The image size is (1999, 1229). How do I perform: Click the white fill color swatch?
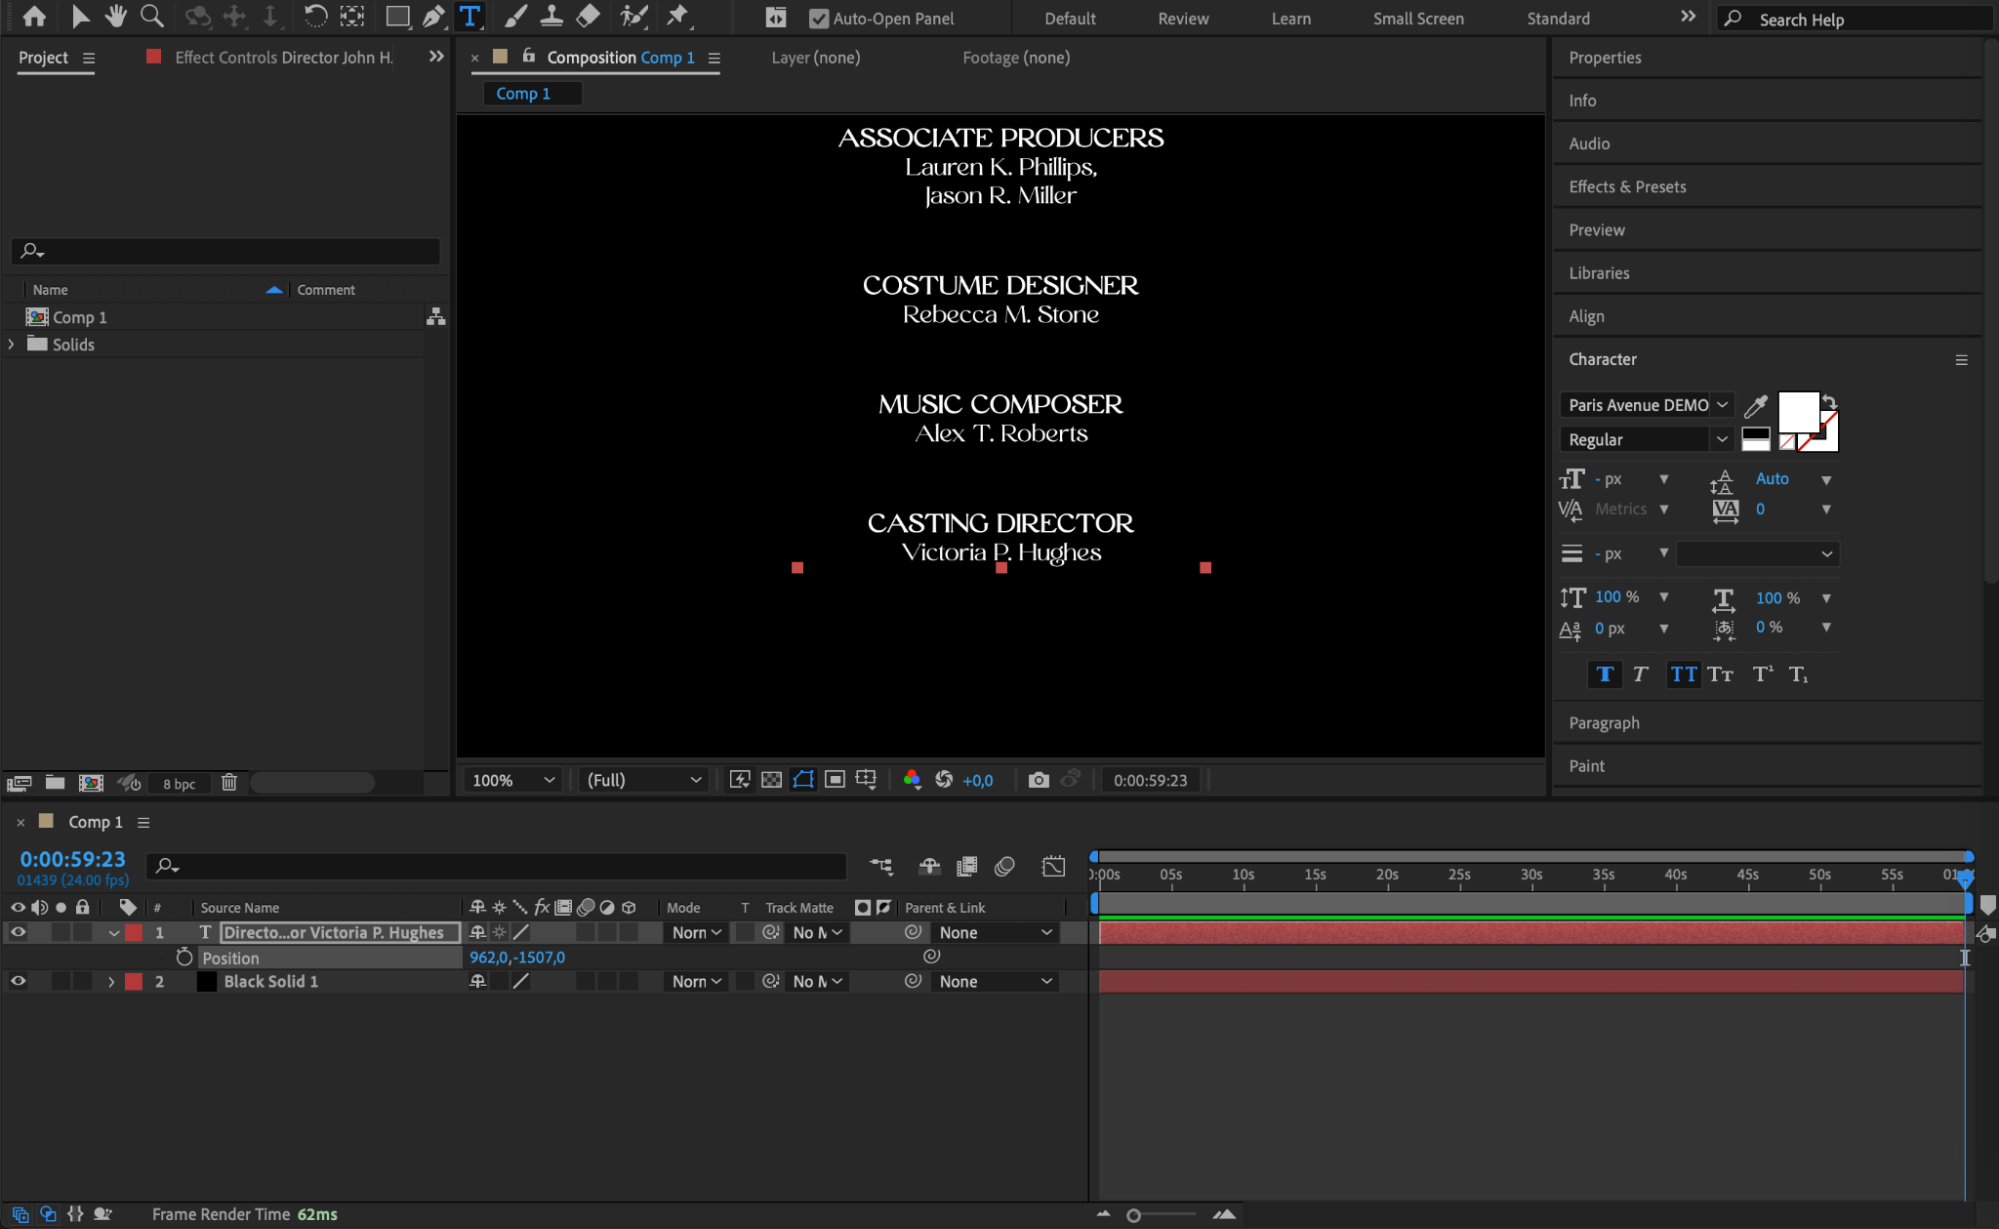[x=1797, y=411]
